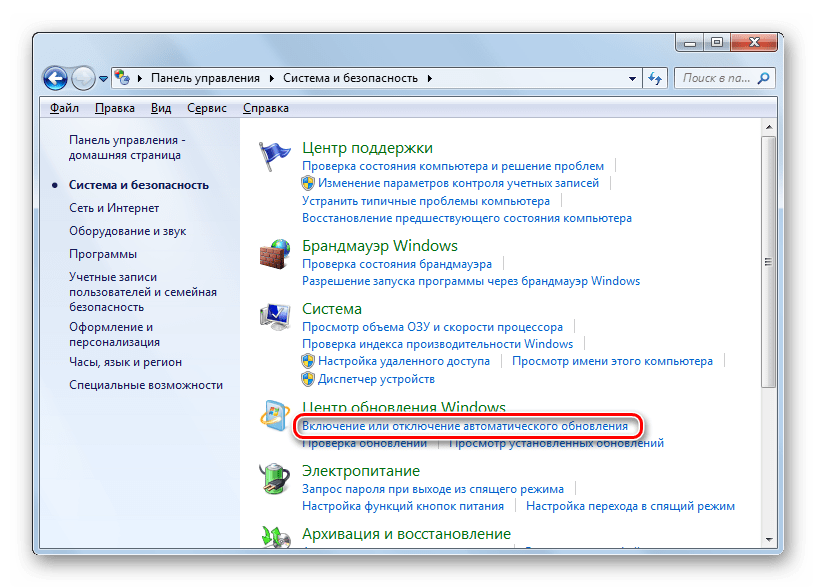817x588 pixels.
Task: Open the Справка menu
Action: click(266, 108)
